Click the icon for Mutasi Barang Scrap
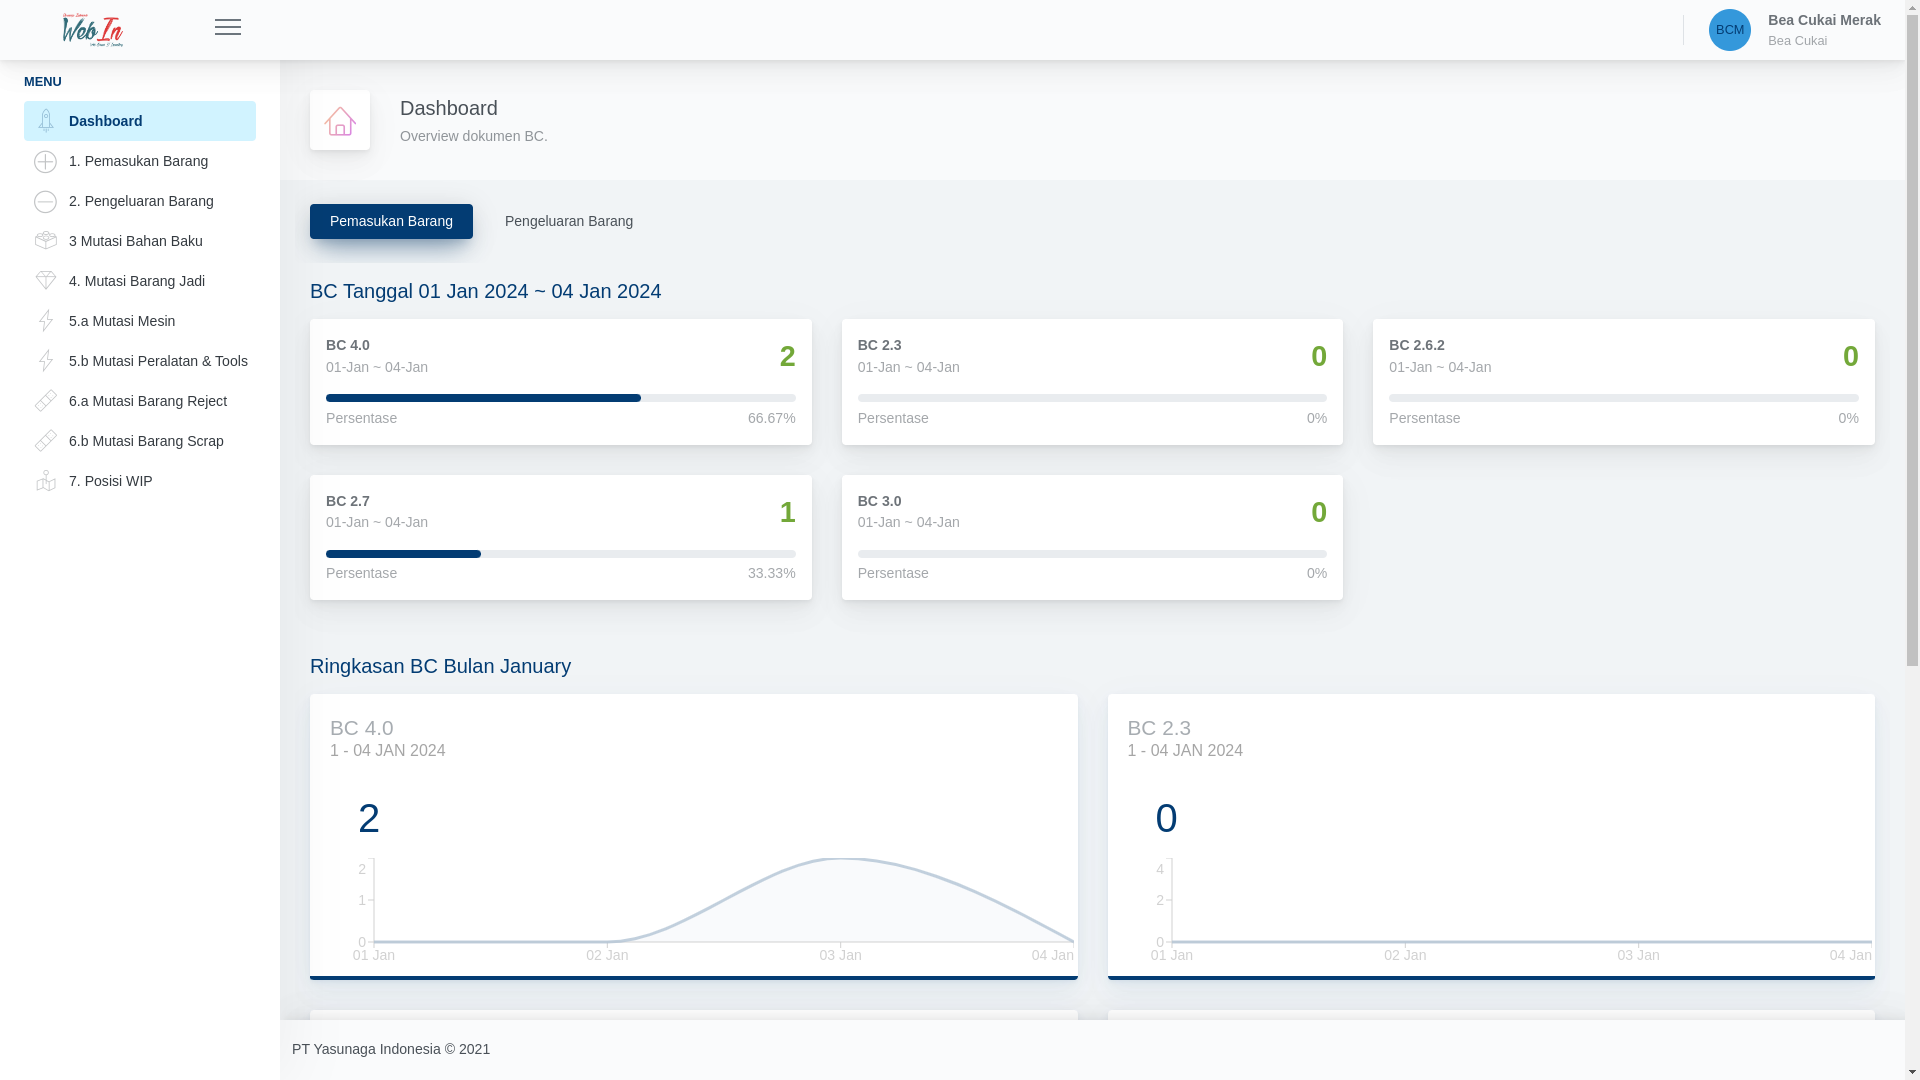Screen dimensions: 1920x1080 click(x=45, y=441)
